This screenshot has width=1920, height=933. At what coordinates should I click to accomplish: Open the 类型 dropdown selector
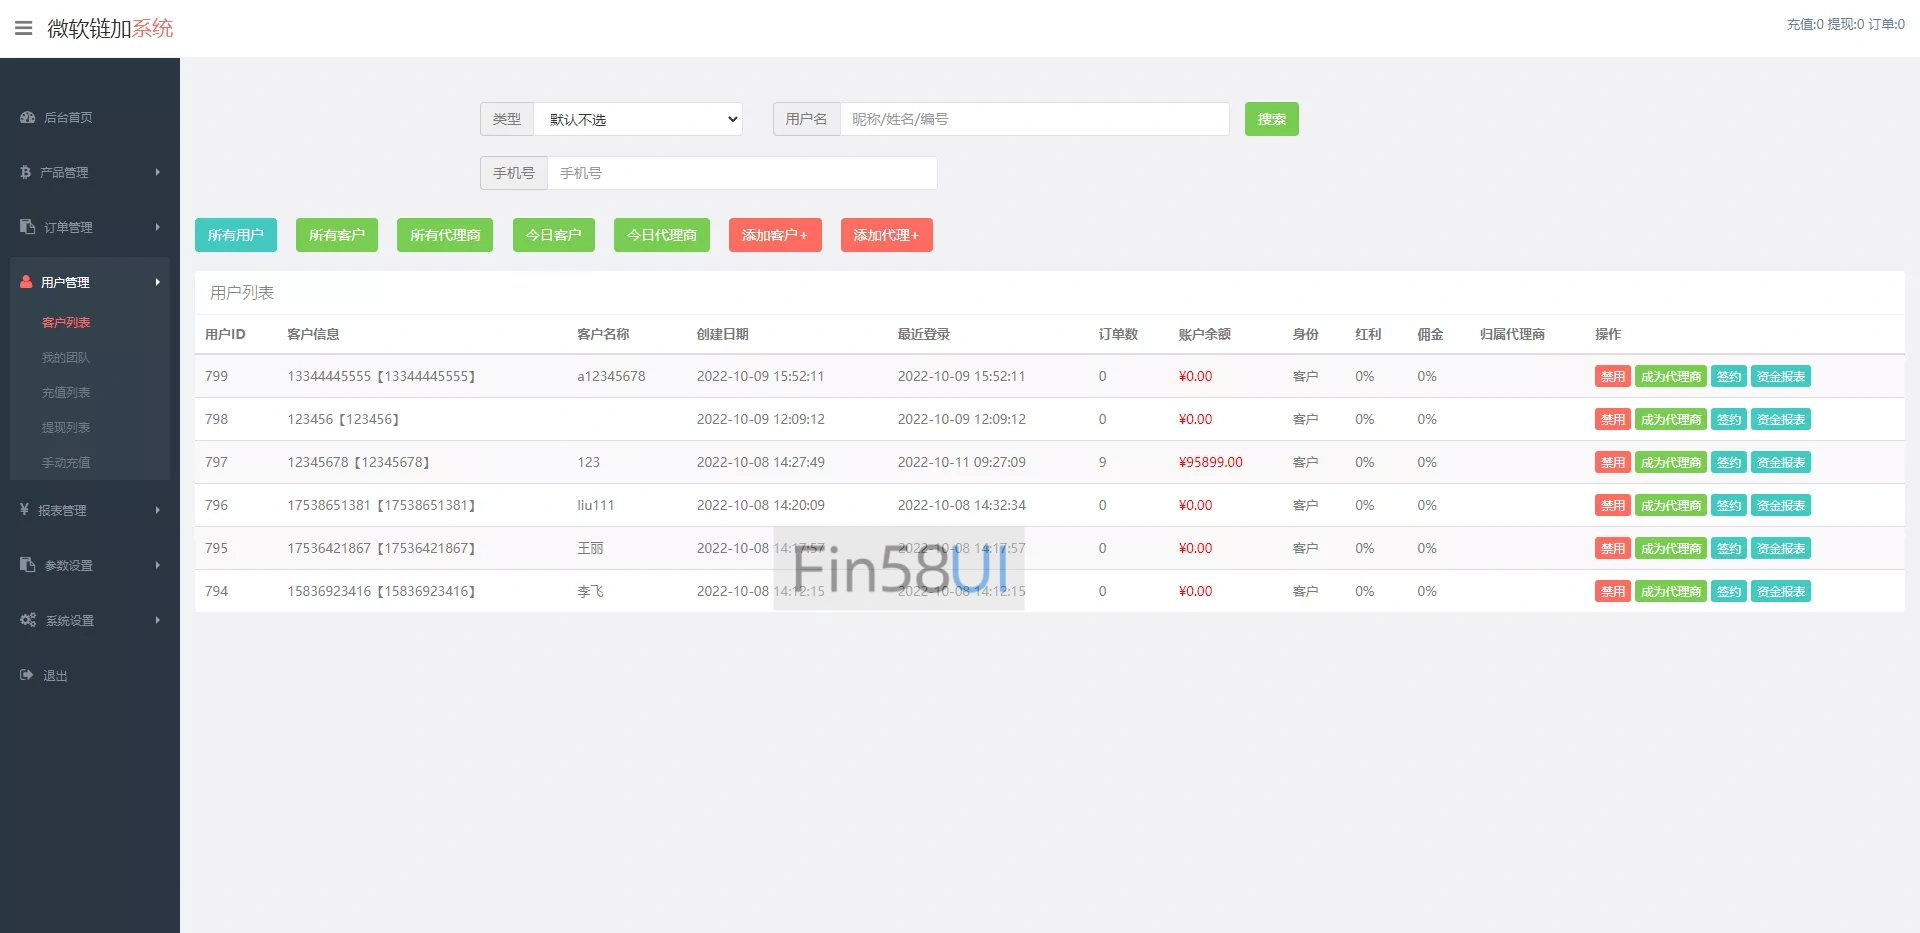click(638, 119)
